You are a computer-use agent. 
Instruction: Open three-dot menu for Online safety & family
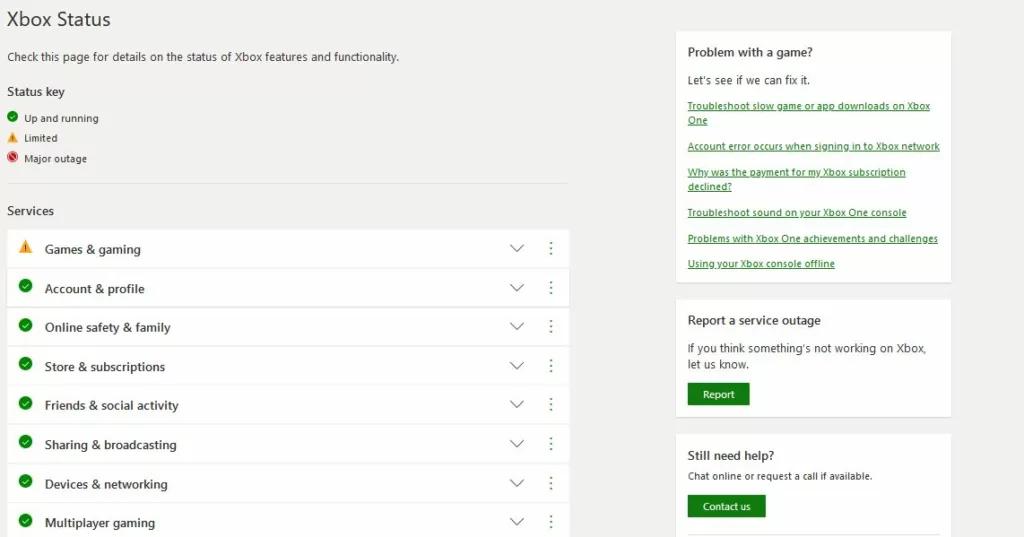(x=551, y=326)
